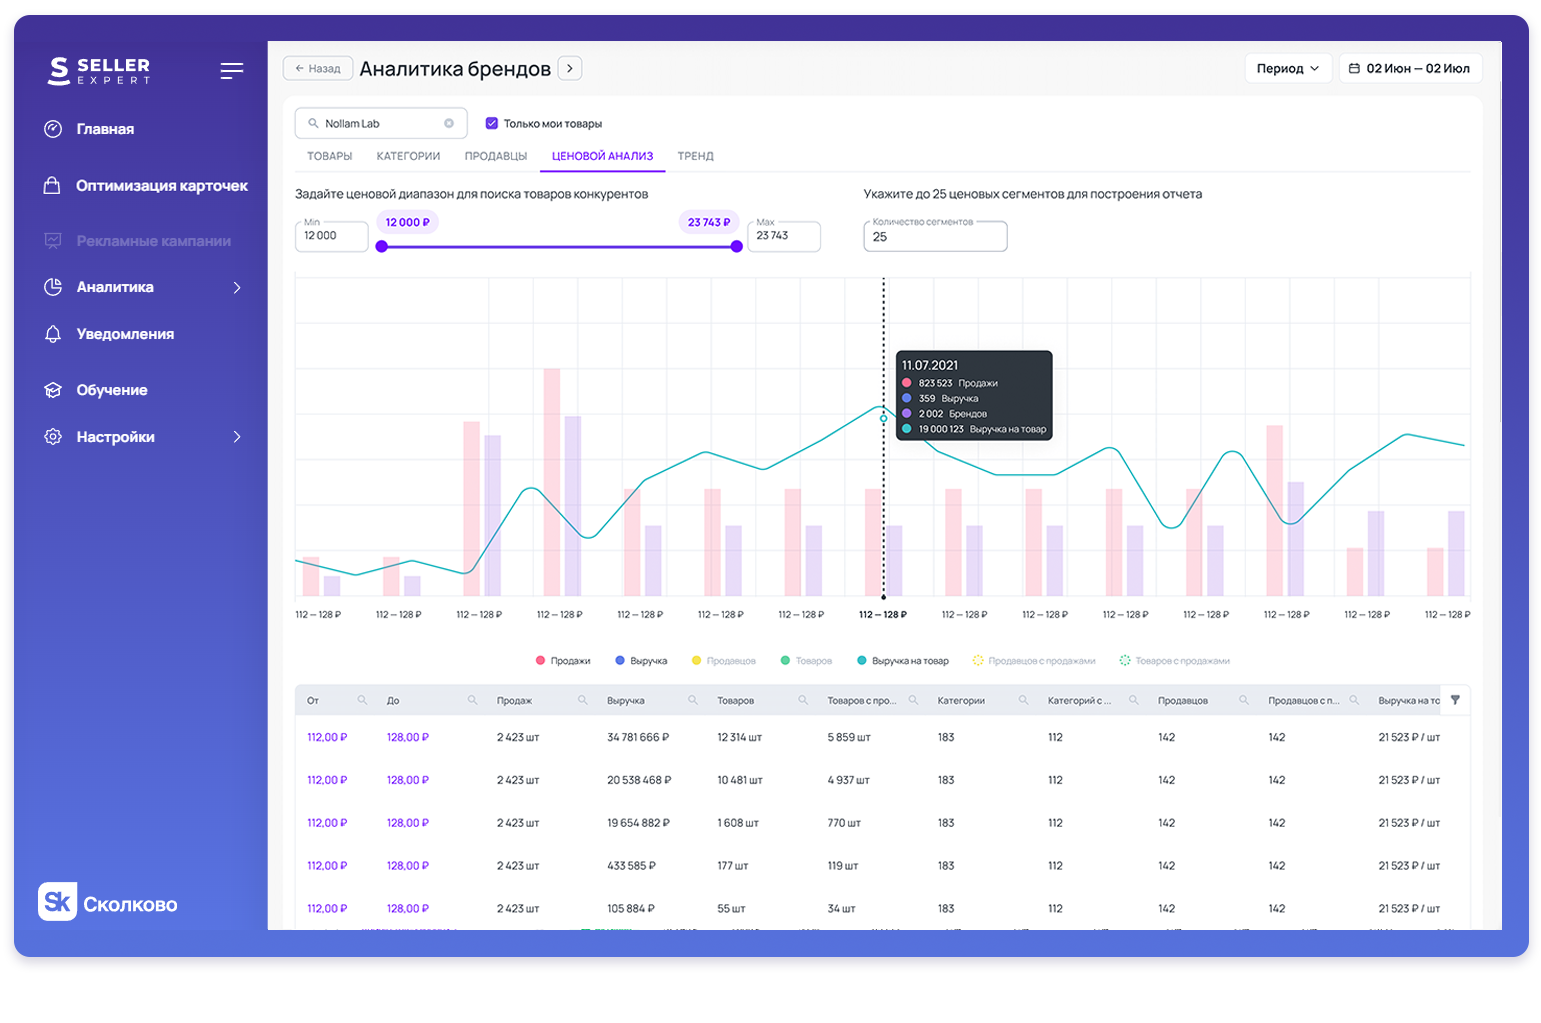Toggle the Продавцов с продажами legend item
This screenshot has height=1023, width=1541.
(1034, 661)
